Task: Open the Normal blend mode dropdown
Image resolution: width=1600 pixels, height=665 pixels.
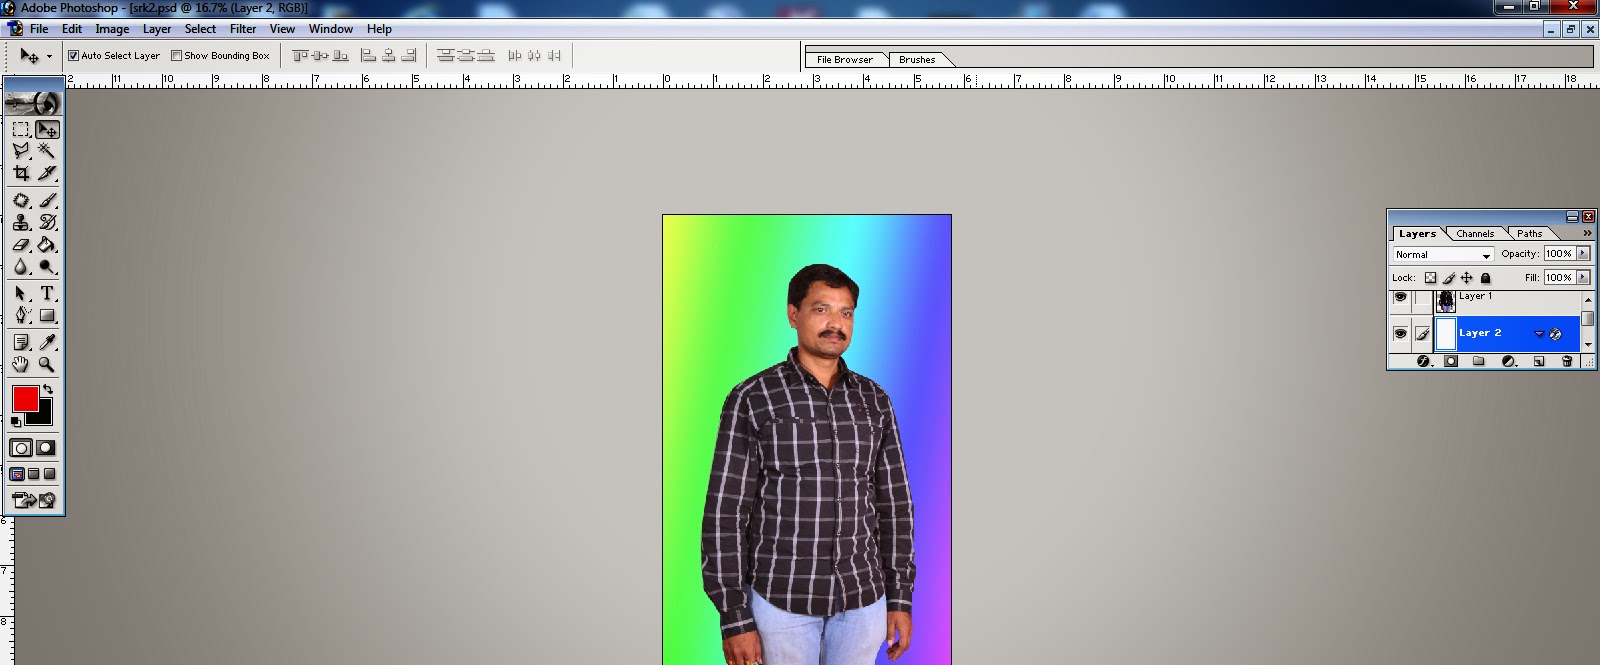Action: click(x=1443, y=255)
